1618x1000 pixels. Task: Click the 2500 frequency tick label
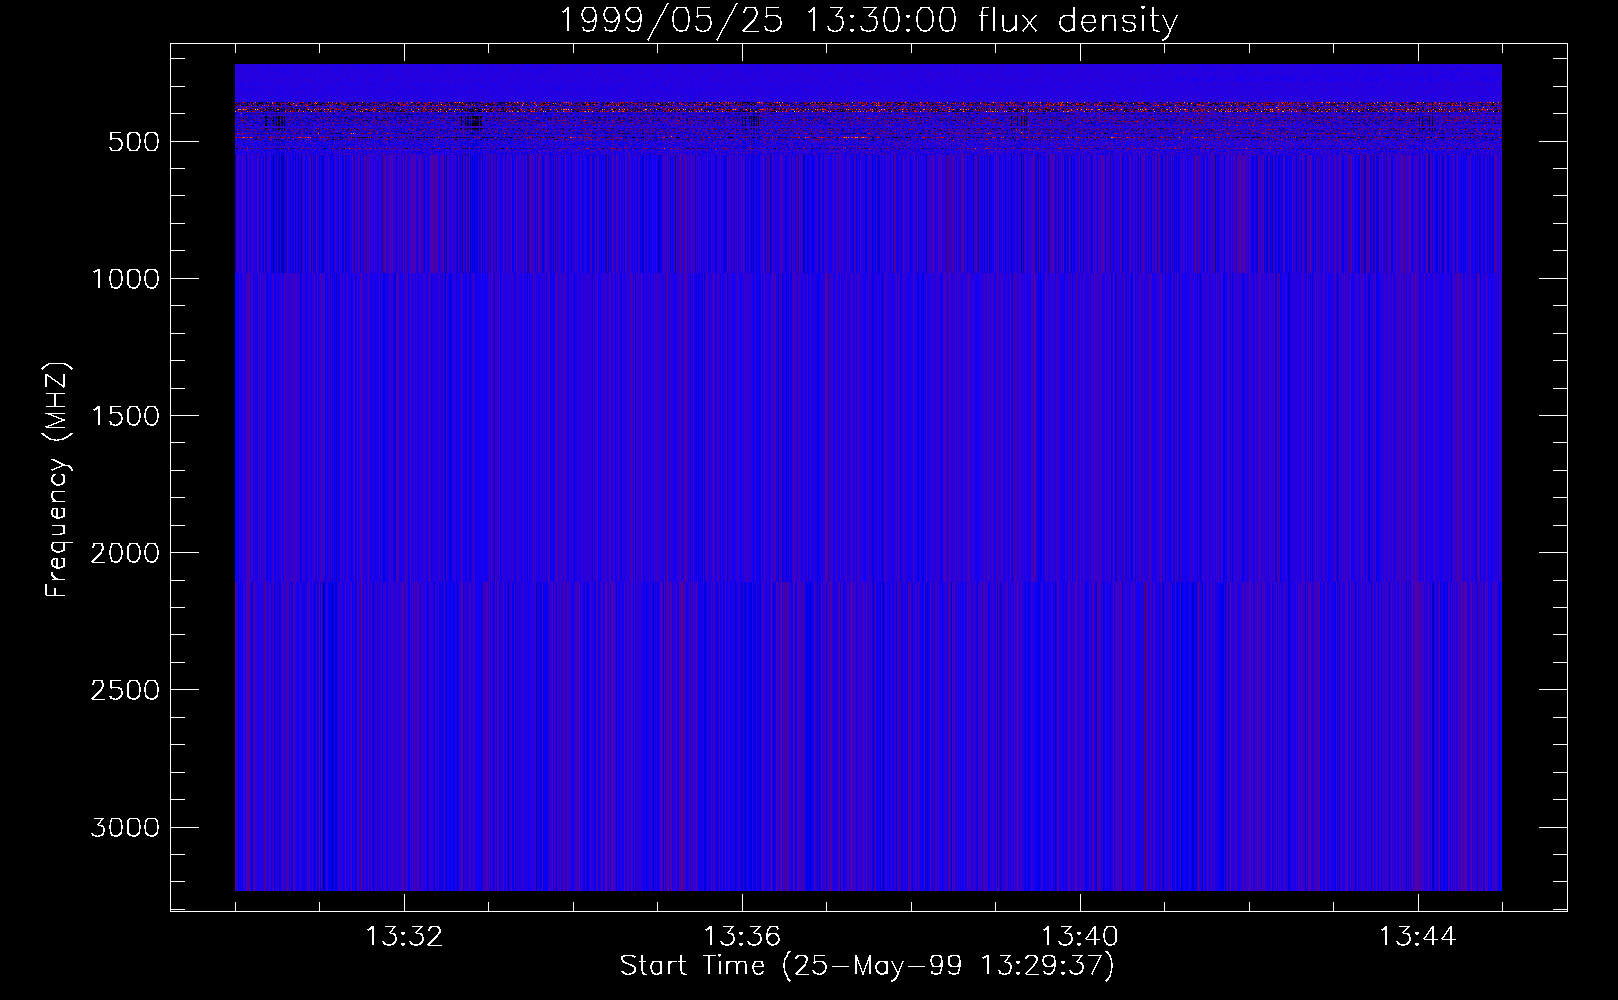pyautogui.click(x=125, y=690)
